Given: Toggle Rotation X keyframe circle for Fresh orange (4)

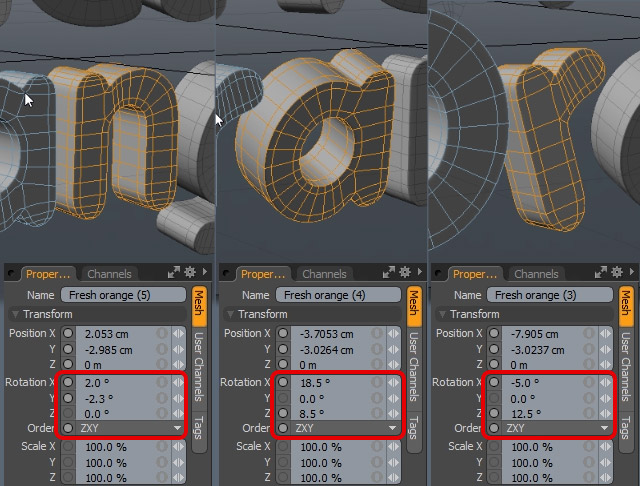Looking at the screenshot, I should (283, 382).
